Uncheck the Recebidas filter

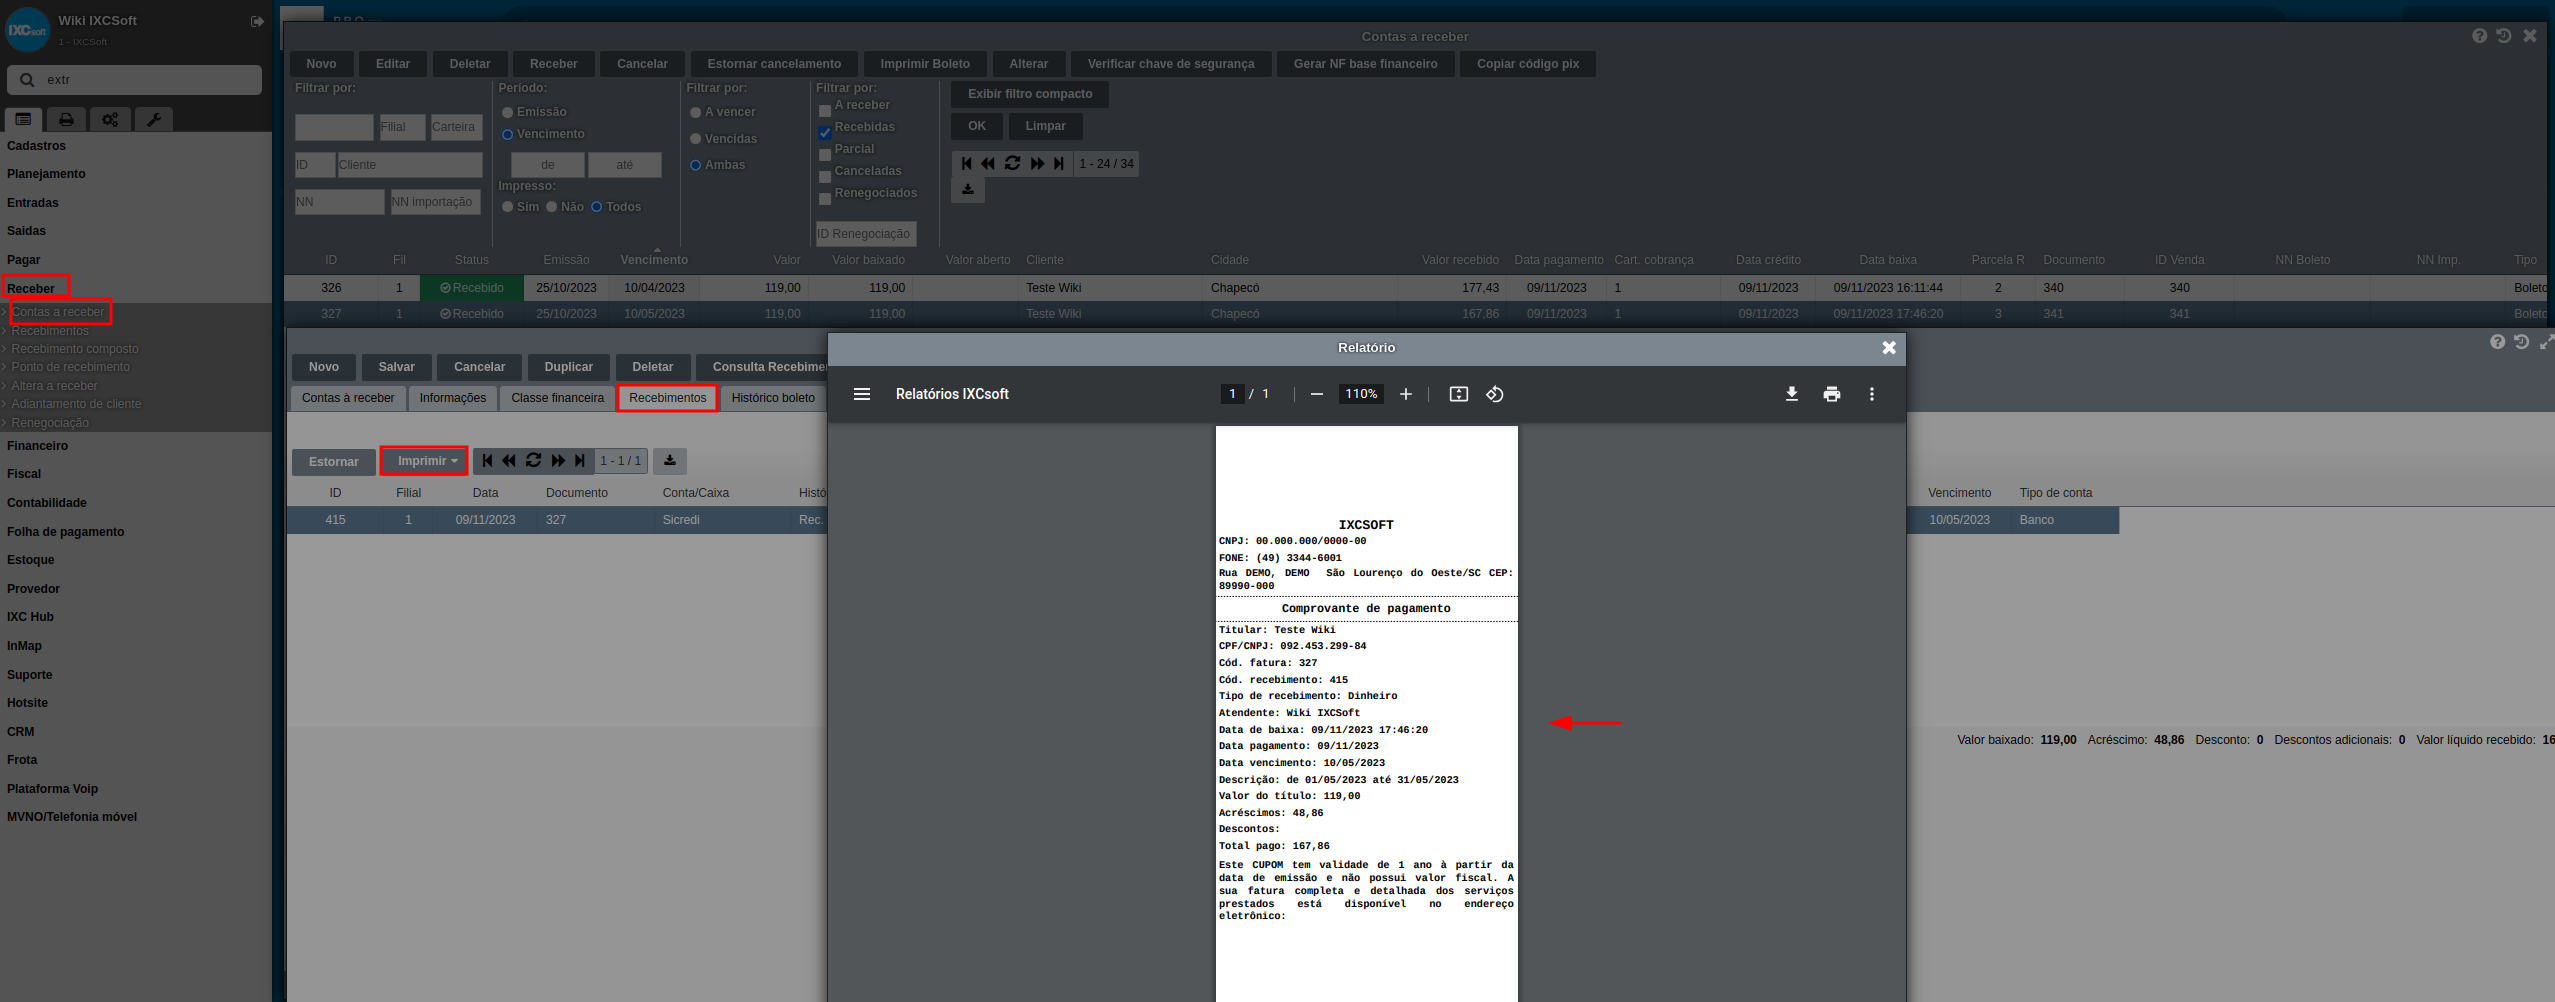click(825, 133)
